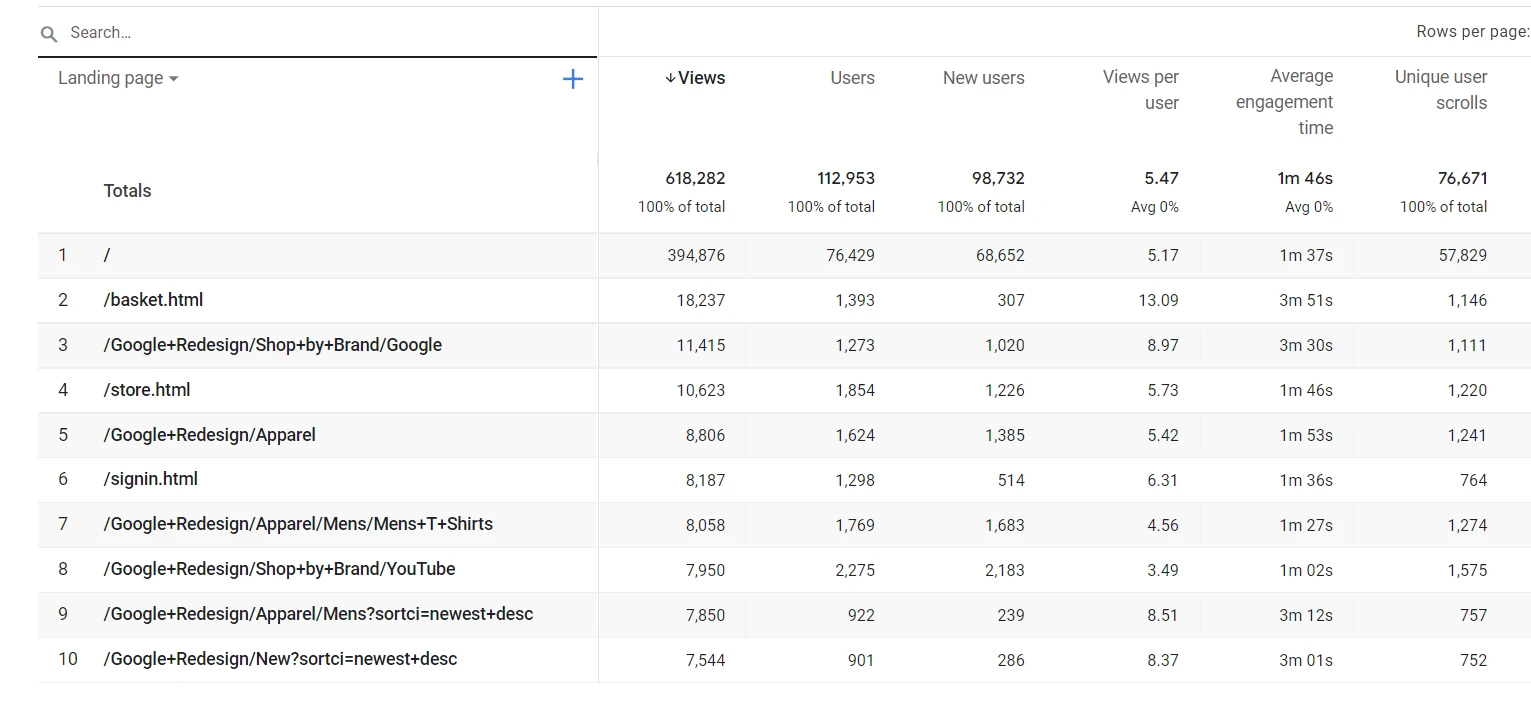Sort by New users column header

[983, 78]
